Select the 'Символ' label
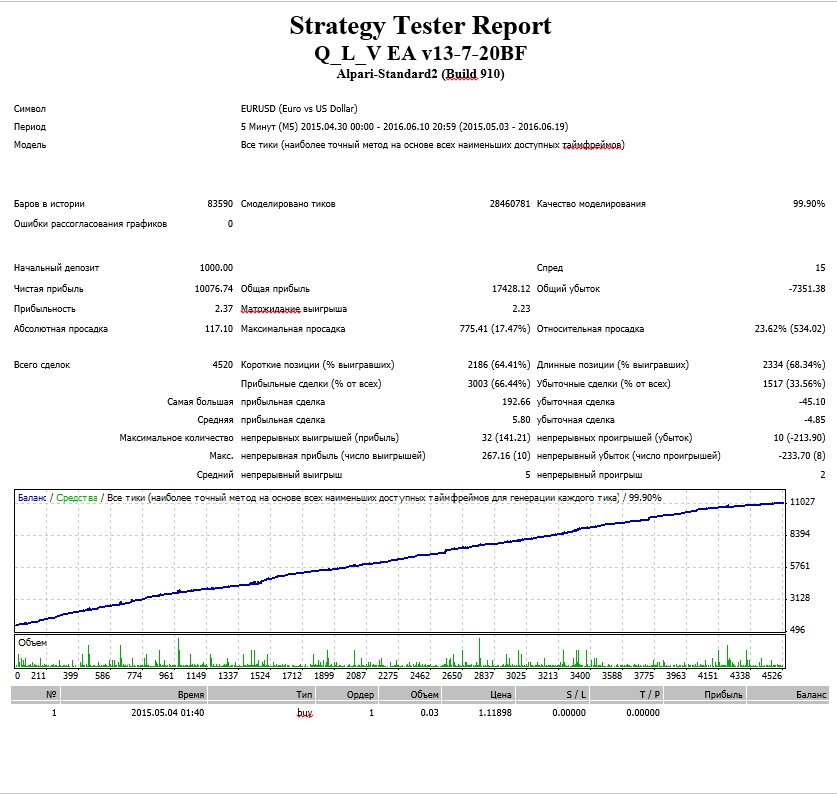The width and height of the screenshot is (837, 794). [30, 108]
